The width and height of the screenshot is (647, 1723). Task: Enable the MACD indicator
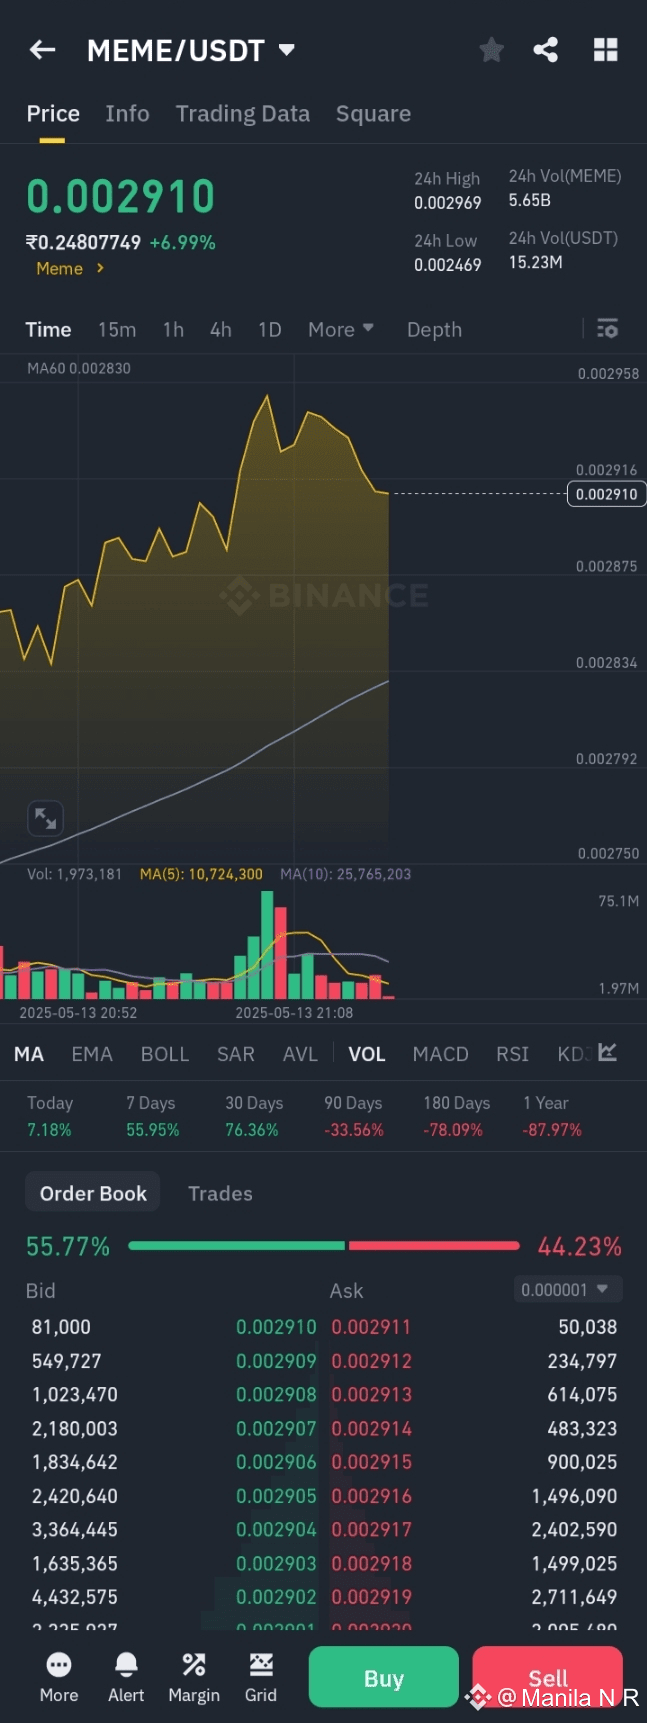[440, 1054]
